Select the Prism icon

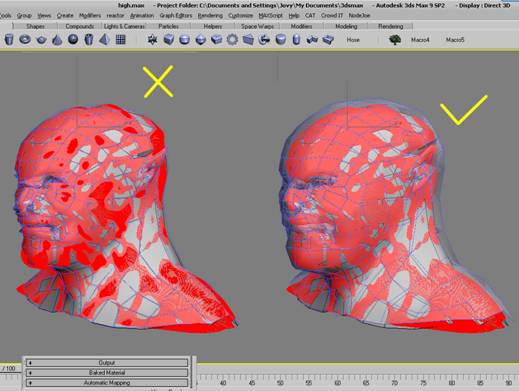point(248,40)
